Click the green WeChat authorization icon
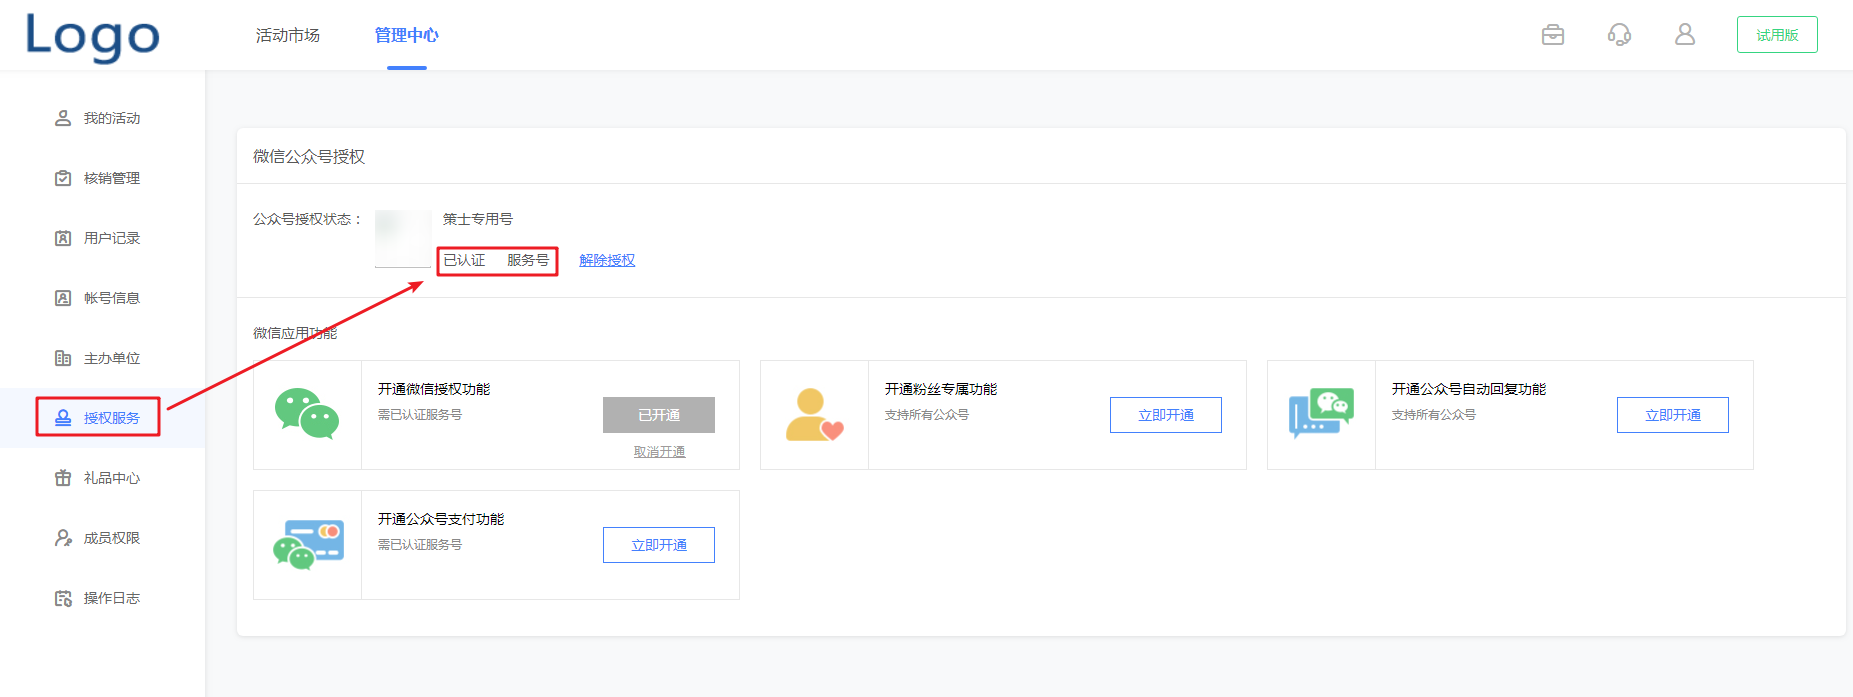Image resolution: width=1853 pixels, height=697 pixels. tap(307, 414)
